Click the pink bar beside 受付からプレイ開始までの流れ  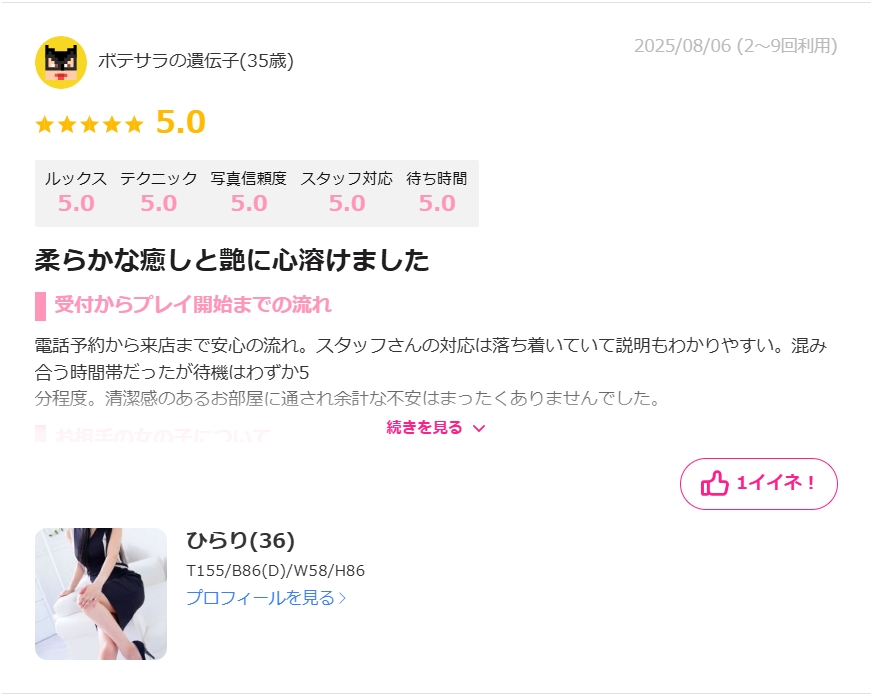tap(40, 306)
